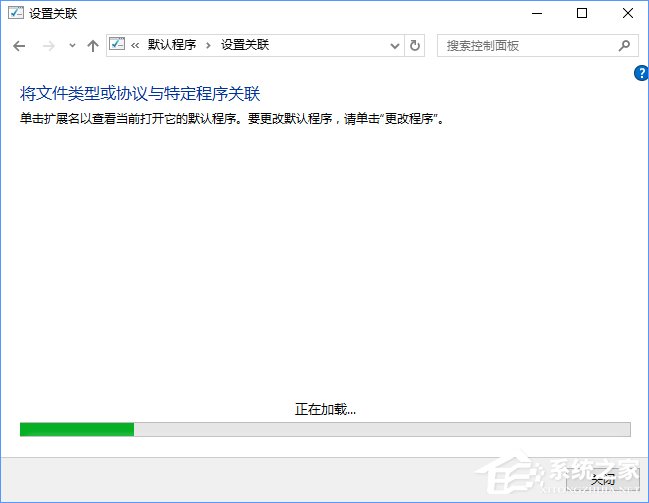649x503 pixels.
Task: Minimize the 设置关联 window
Action: (x=537, y=13)
